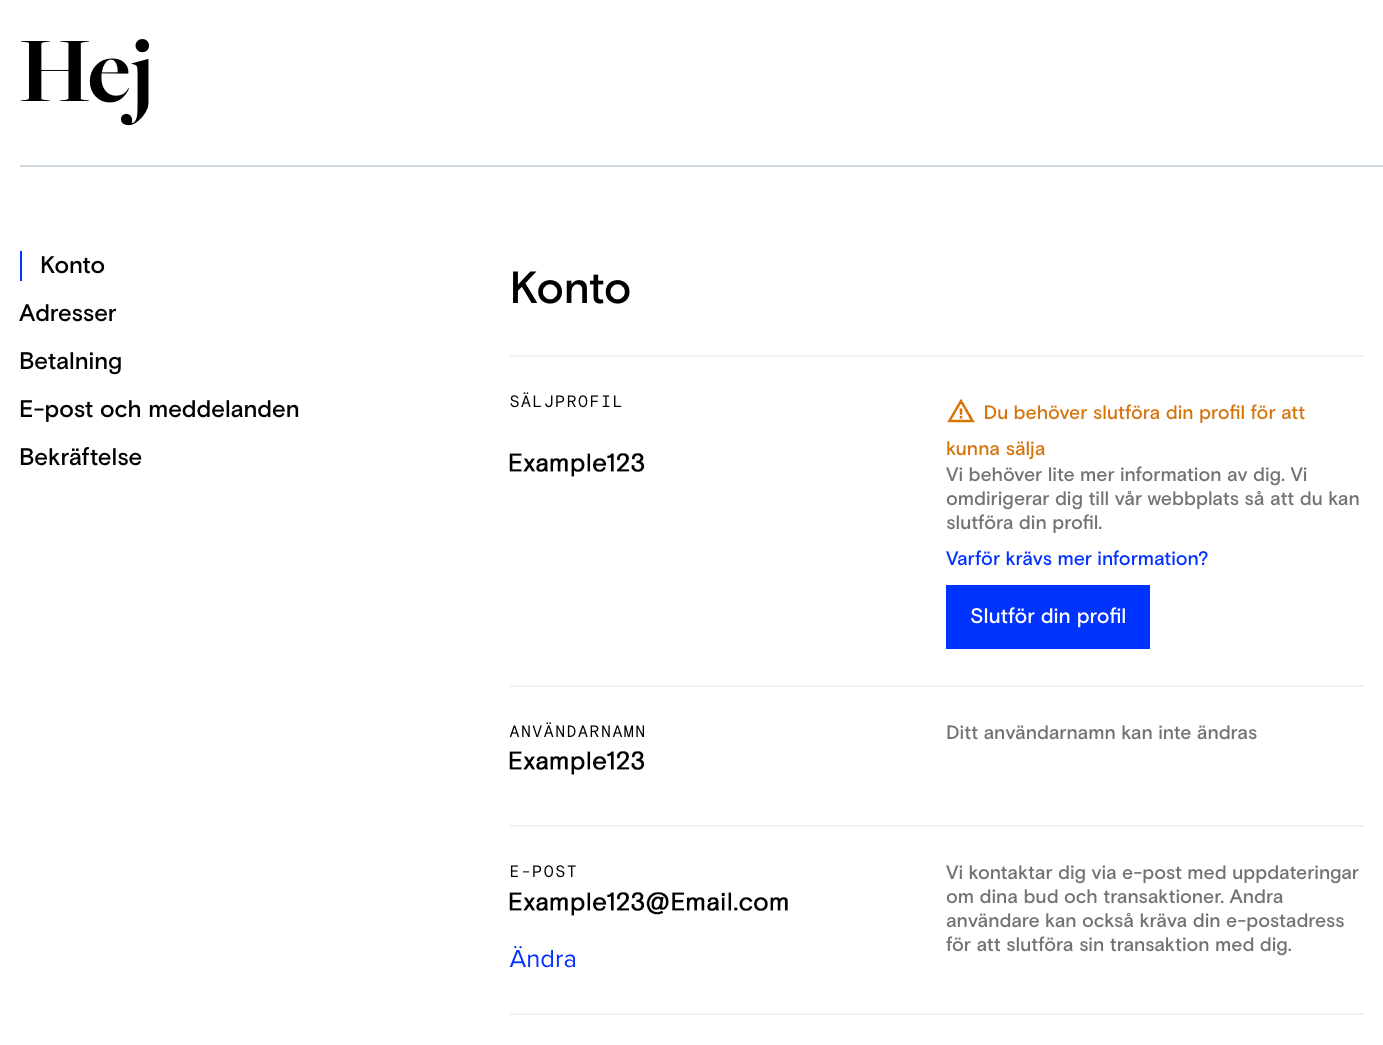Select seller profile name Example123
Viewport: 1383px width, 1045px height.
pyautogui.click(x=576, y=463)
